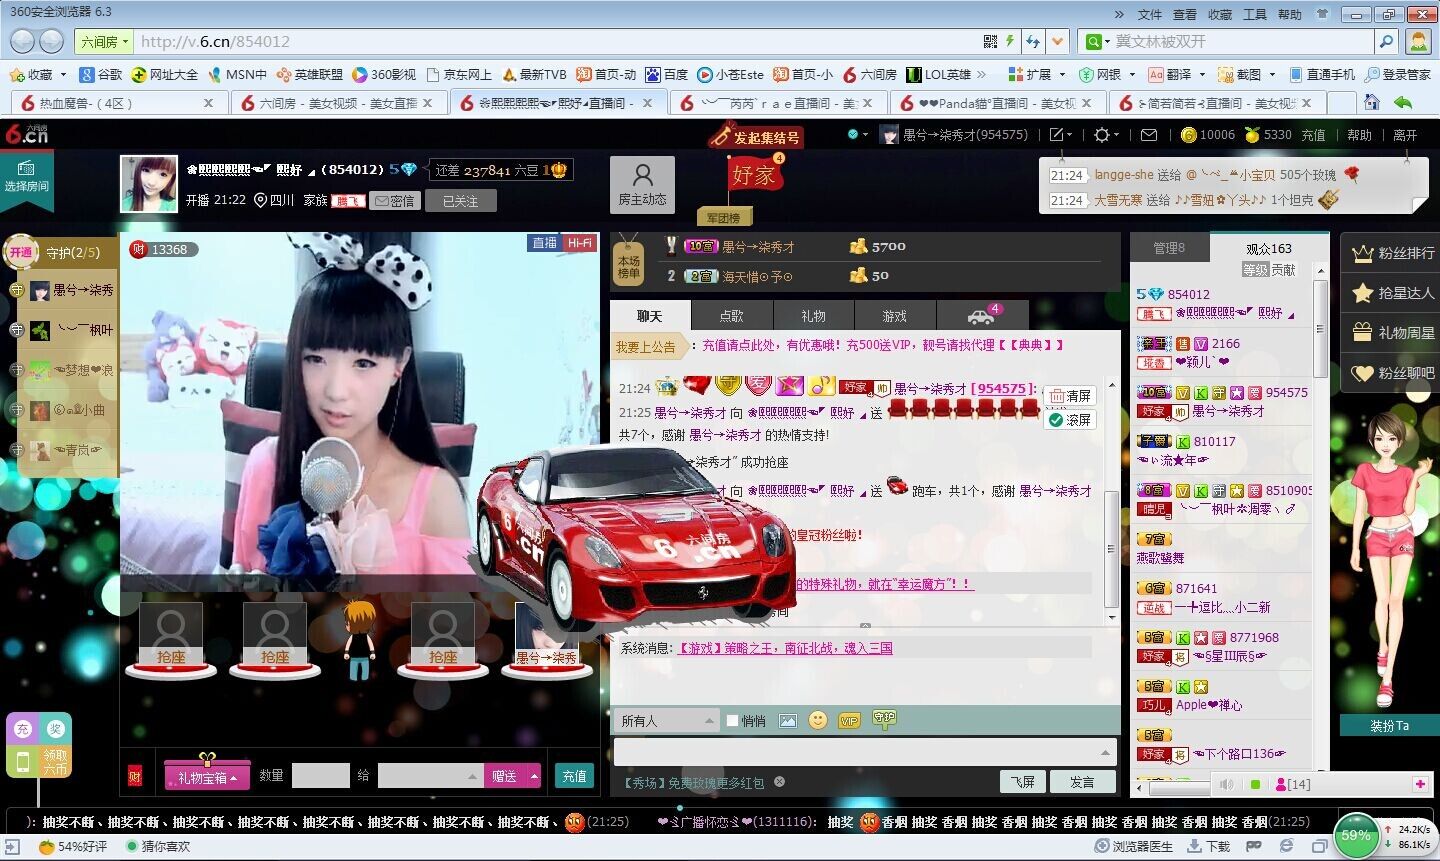Click the VIP expression icon
The height and width of the screenshot is (861, 1440).
pyautogui.click(x=849, y=721)
